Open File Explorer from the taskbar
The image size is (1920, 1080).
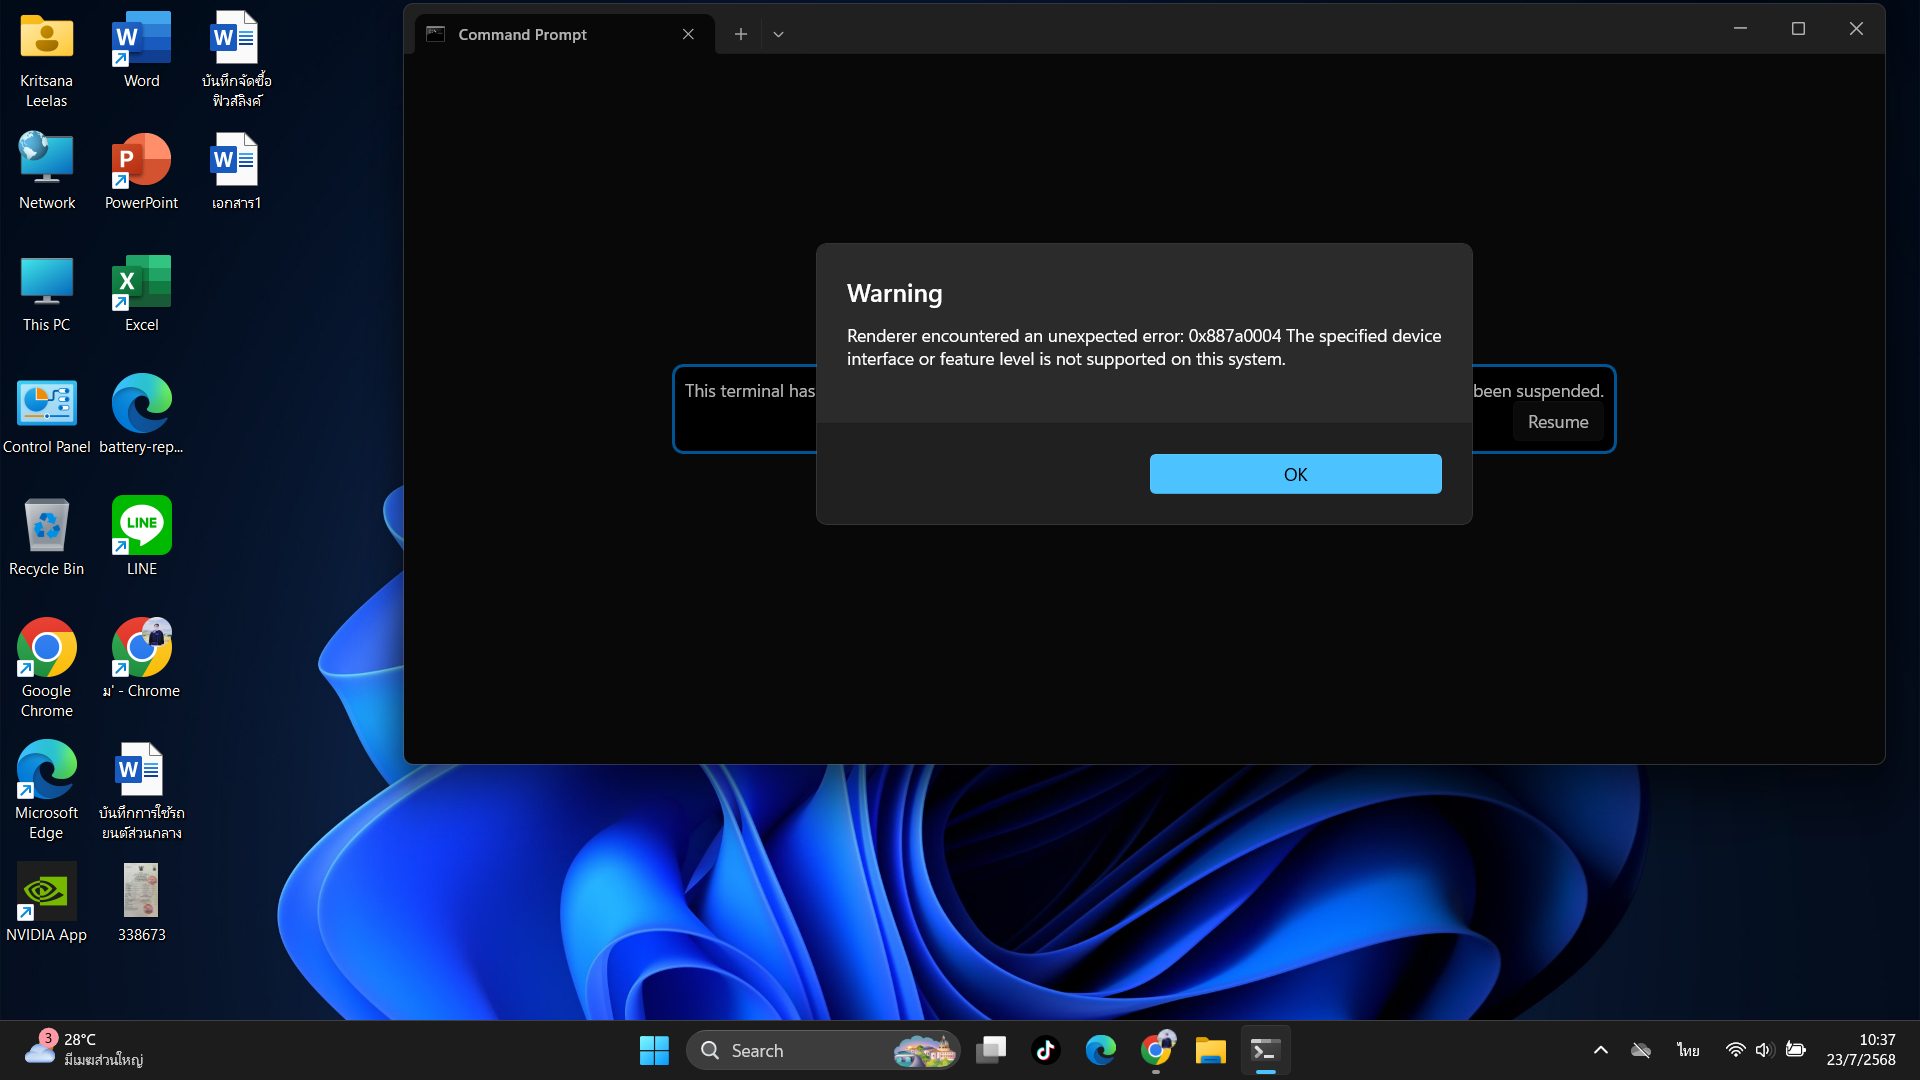pyautogui.click(x=1211, y=1050)
